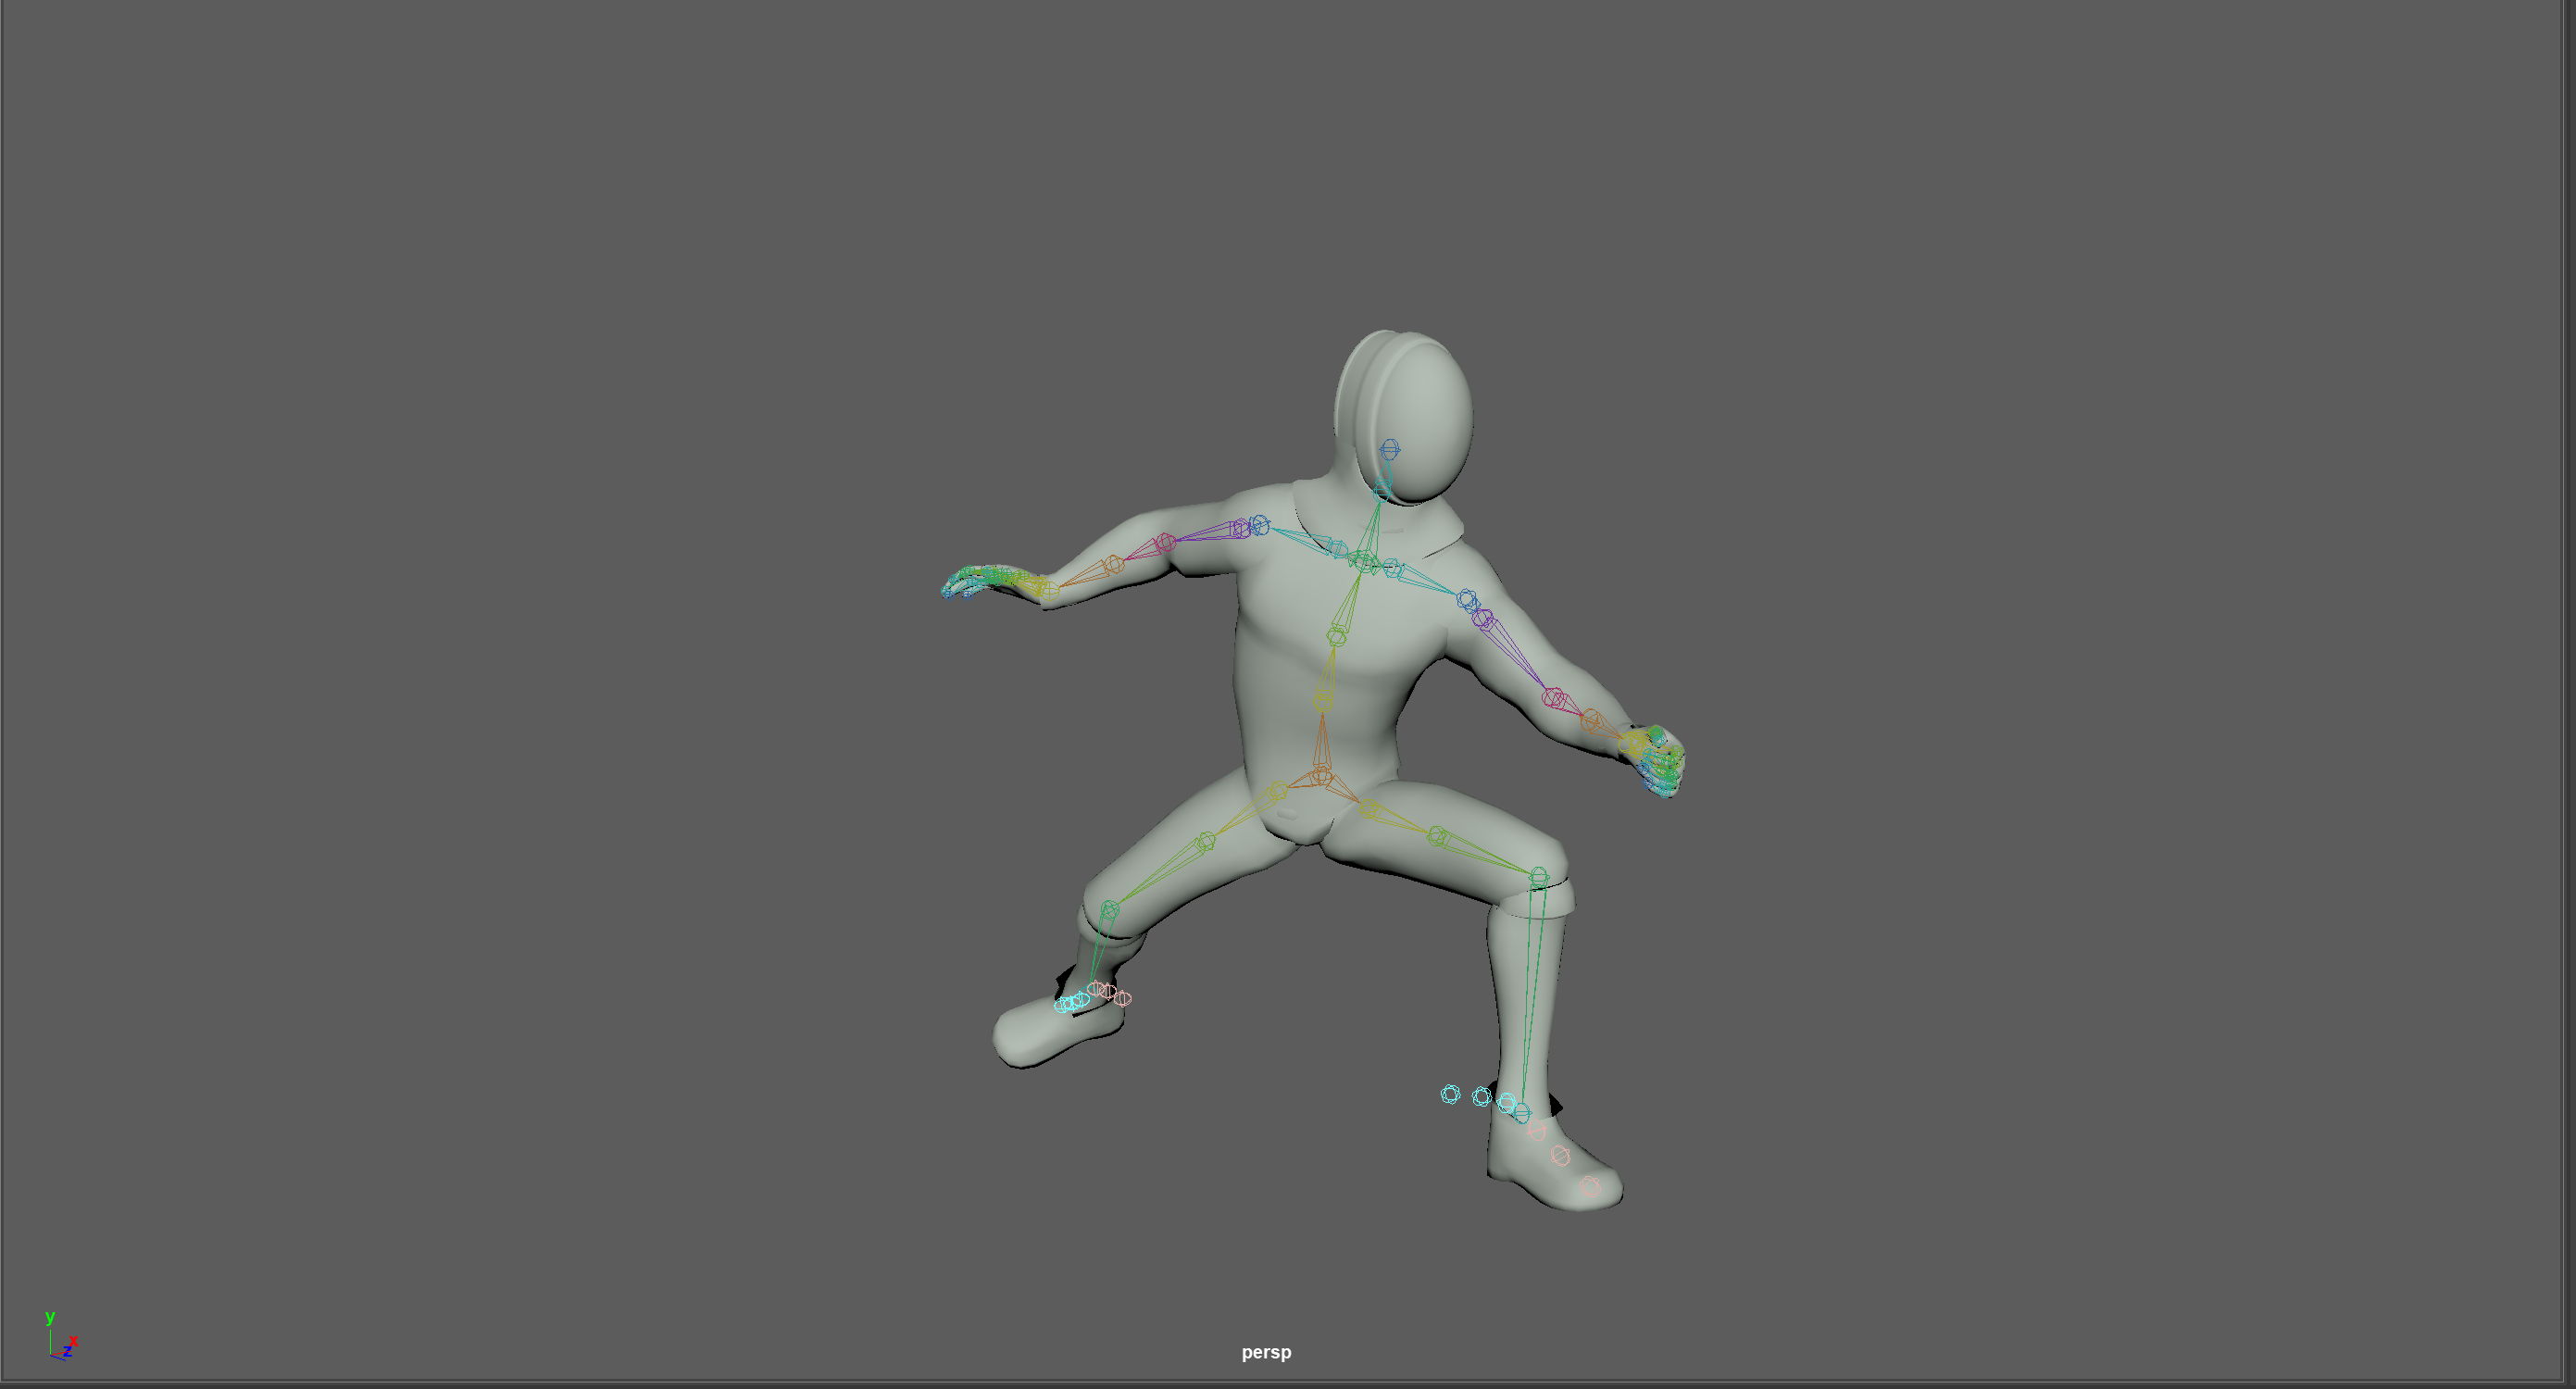
Task: Select the blue shoulder joint of the fist arm
Action: coord(1467,600)
